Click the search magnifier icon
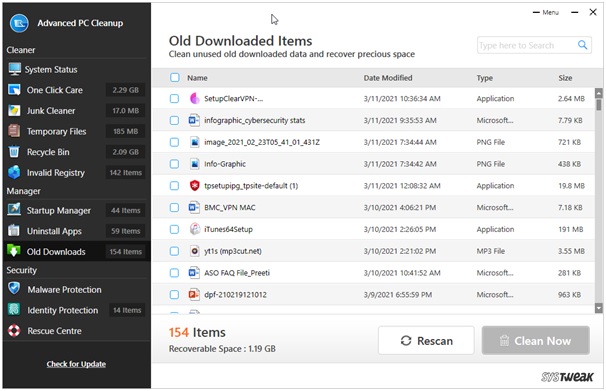This screenshot has width=606, height=391. click(582, 45)
